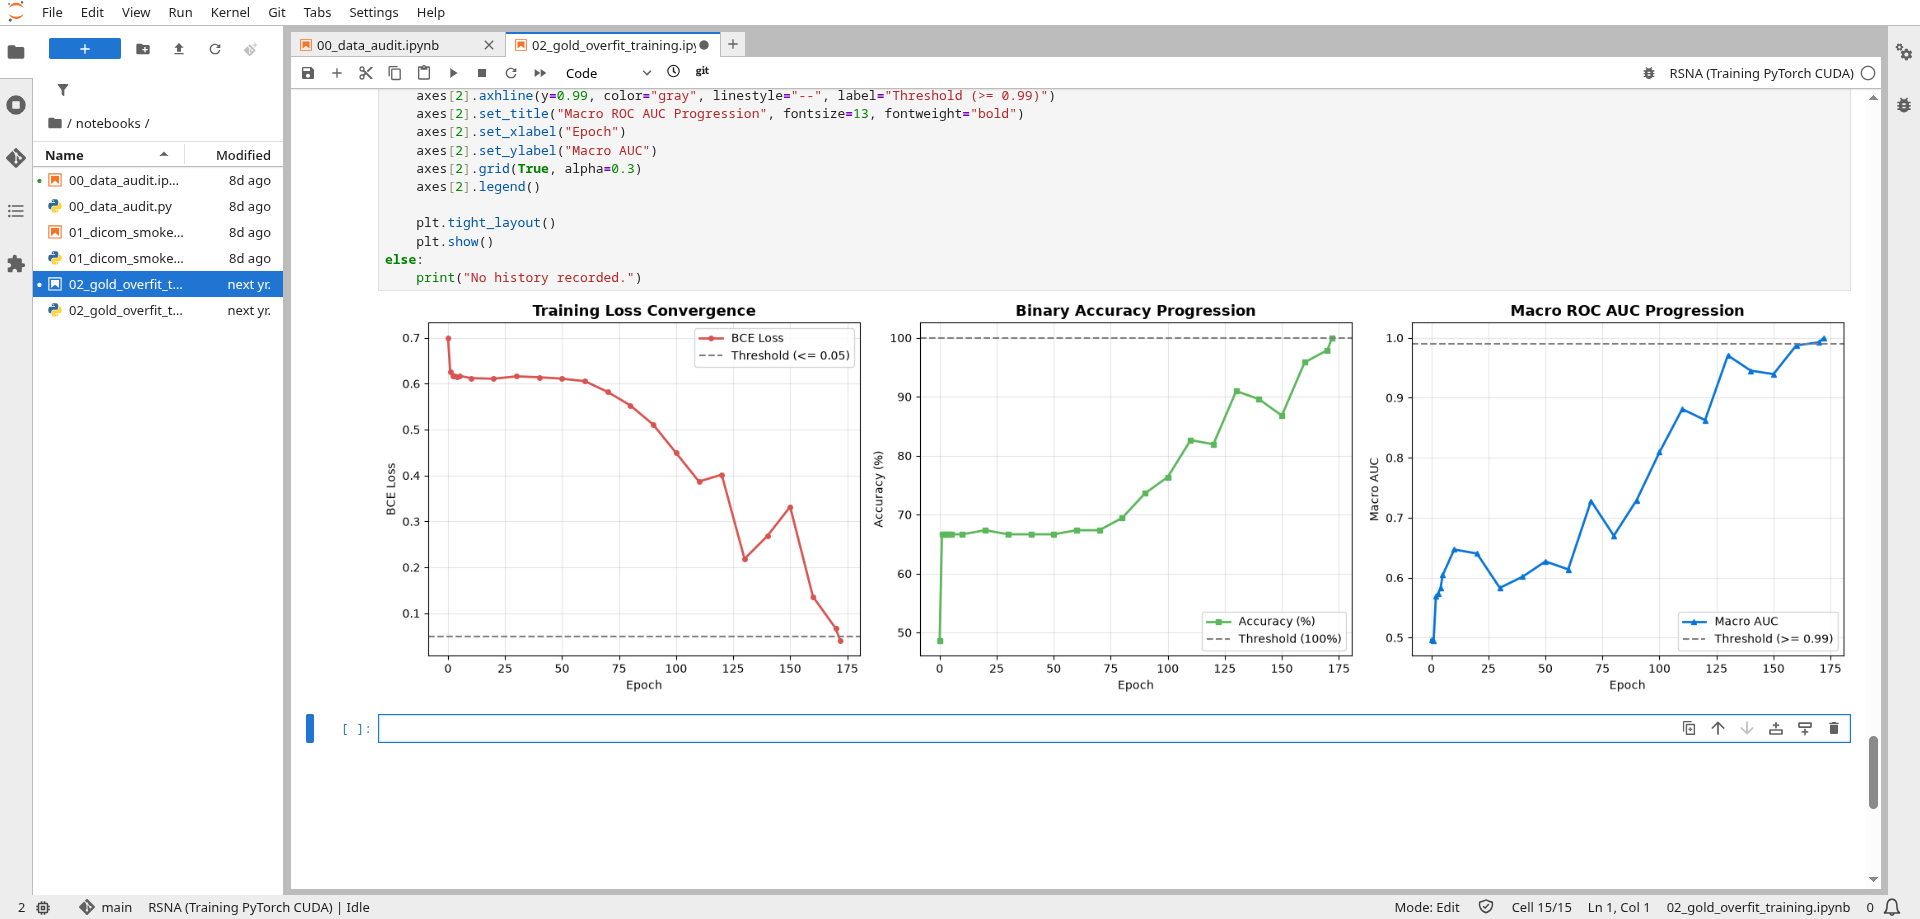The width and height of the screenshot is (1920, 919).
Task: Open the Extension Manager panel
Action: 16,264
